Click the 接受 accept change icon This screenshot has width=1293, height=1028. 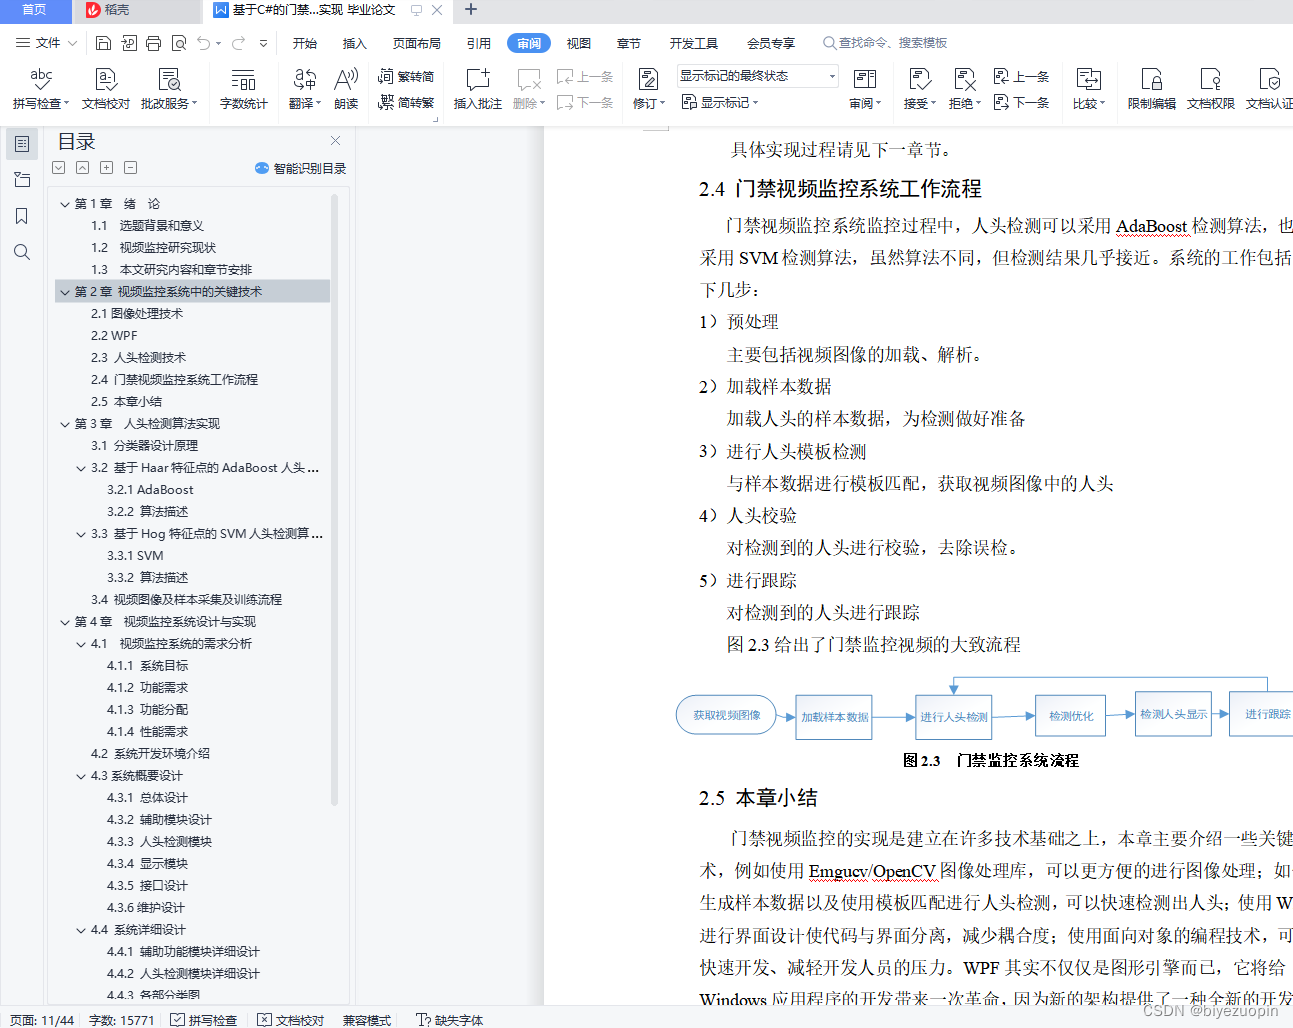pos(919,88)
